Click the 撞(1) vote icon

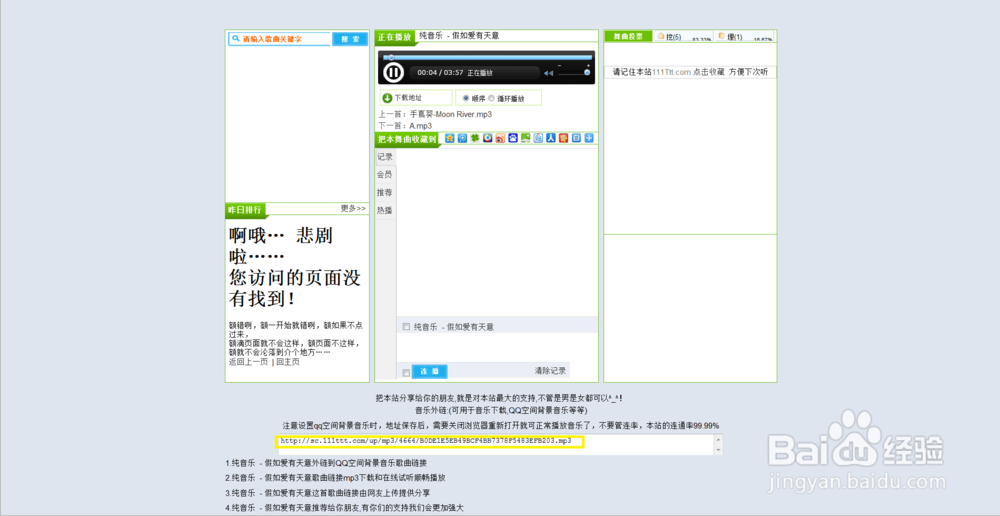pyautogui.click(x=722, y=37)
